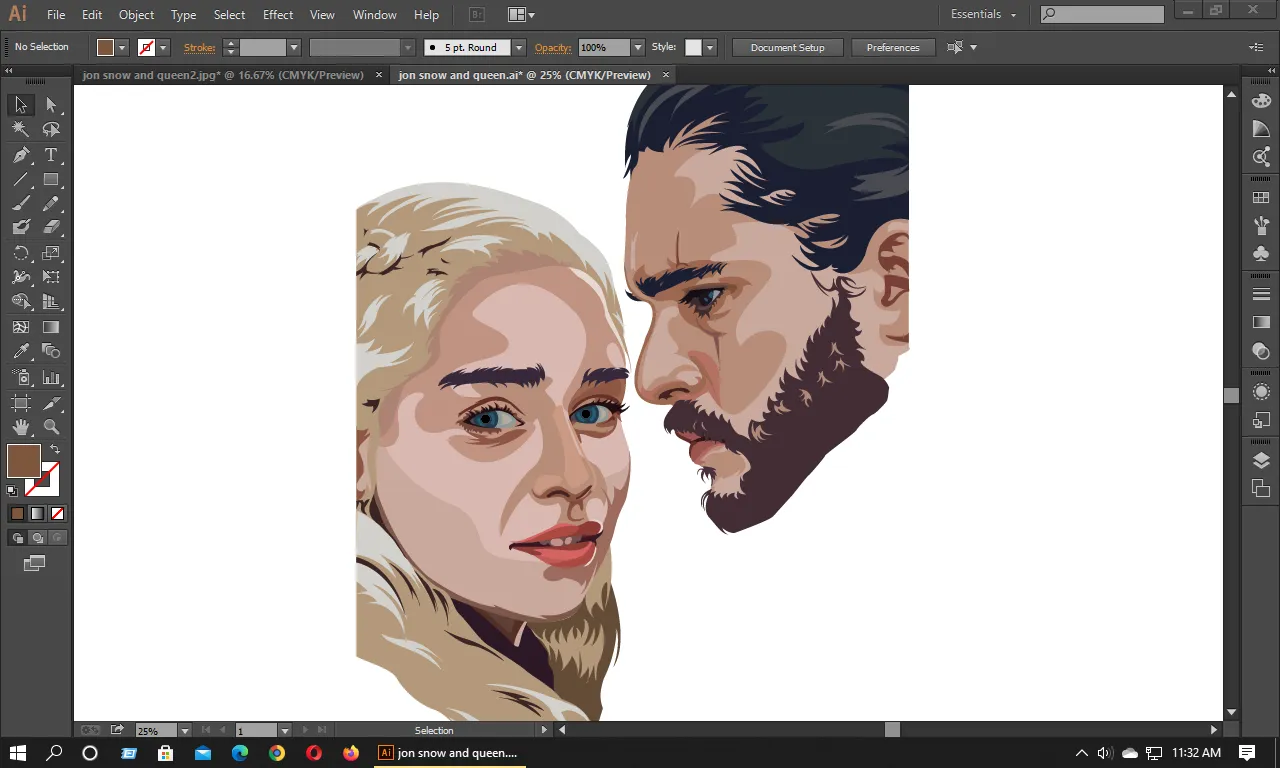The width and height of the screenshot is (1280, 768).
Task: Click the Document Setup button
Action: point(788,48)
